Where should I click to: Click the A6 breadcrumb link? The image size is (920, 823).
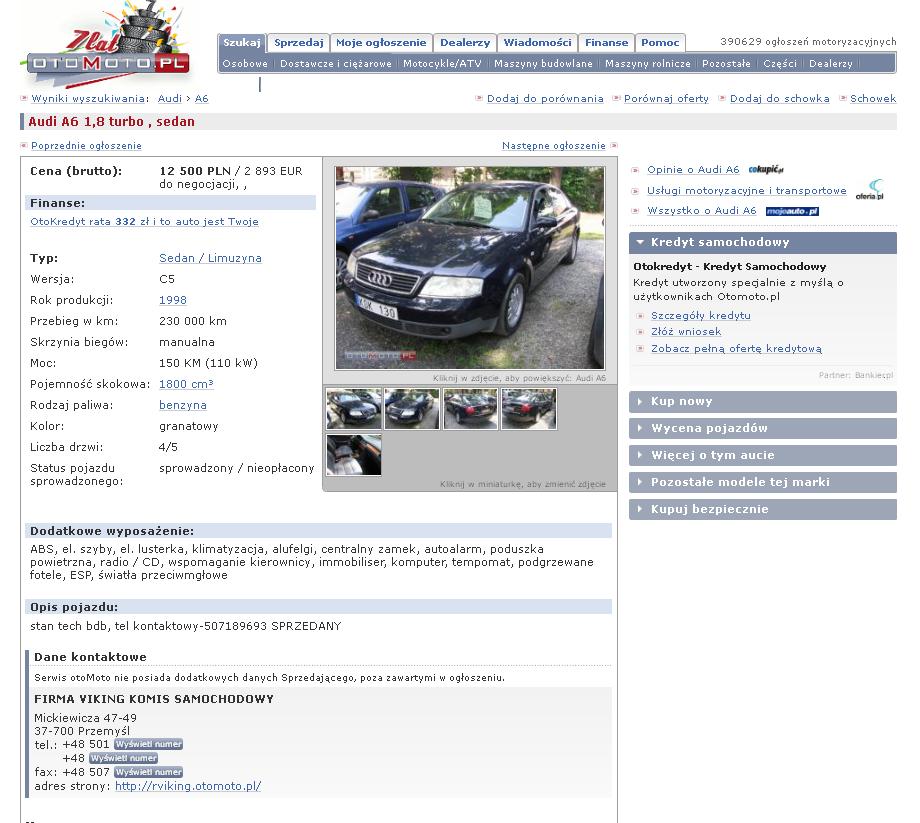tap(201, 99)
